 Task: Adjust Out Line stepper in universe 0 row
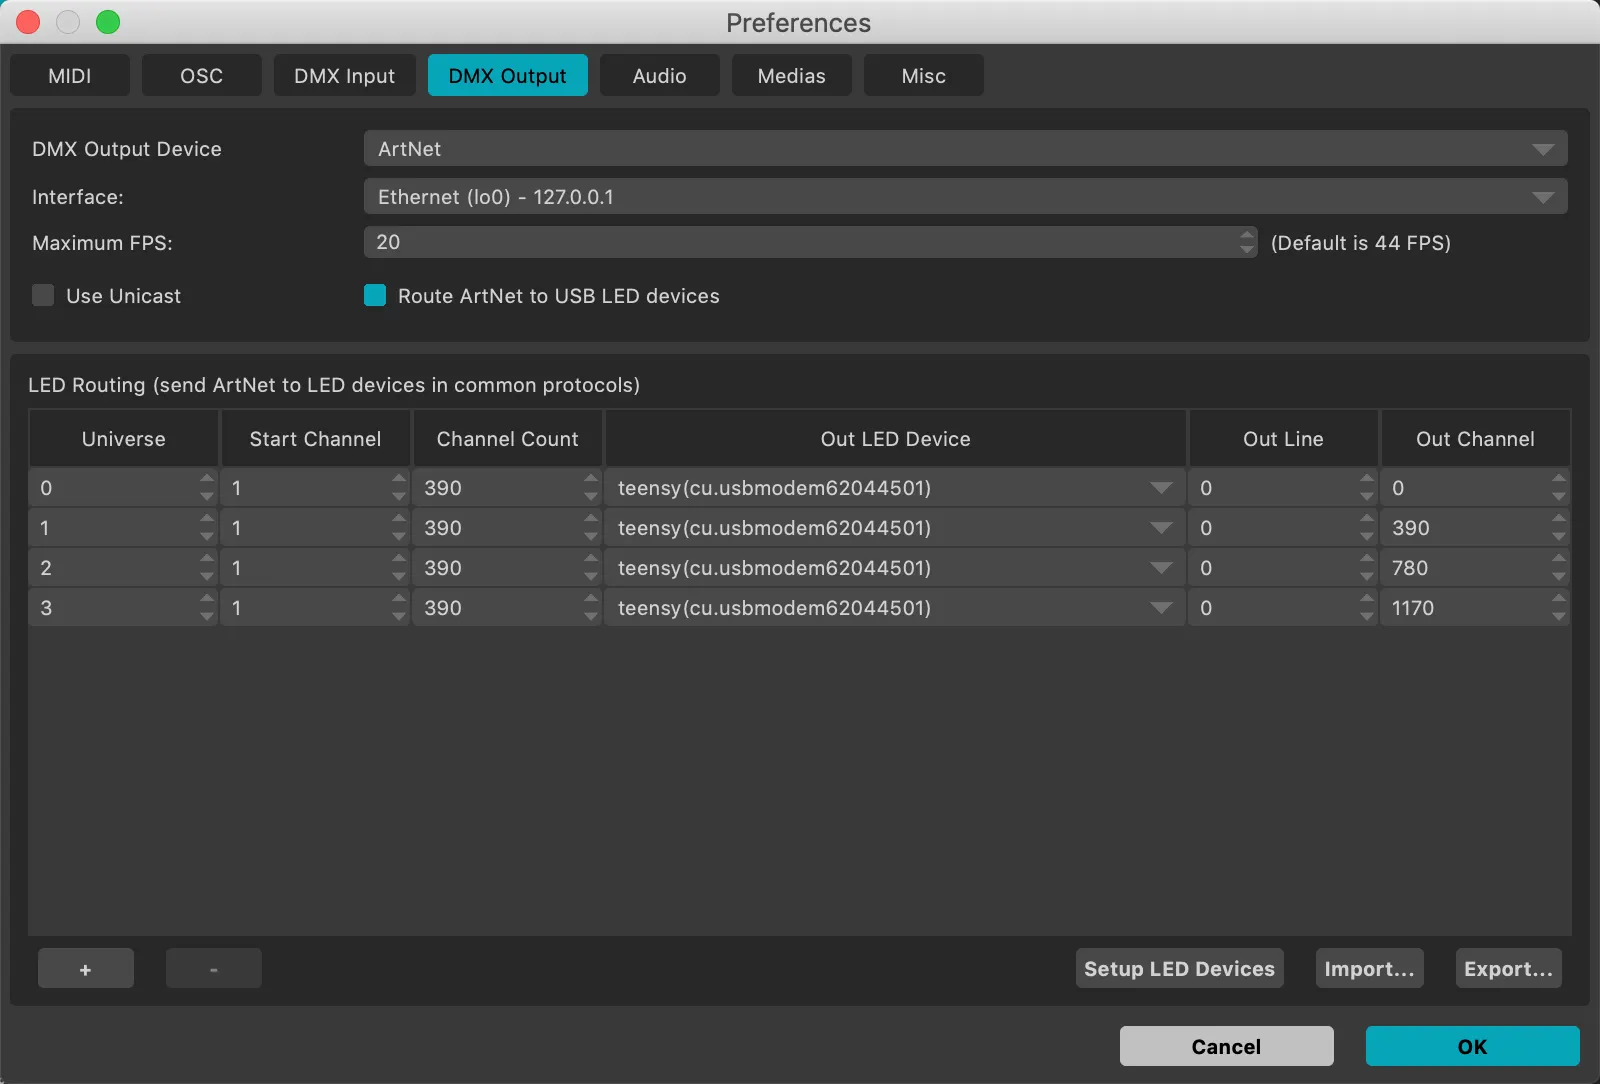[1367, 488]
